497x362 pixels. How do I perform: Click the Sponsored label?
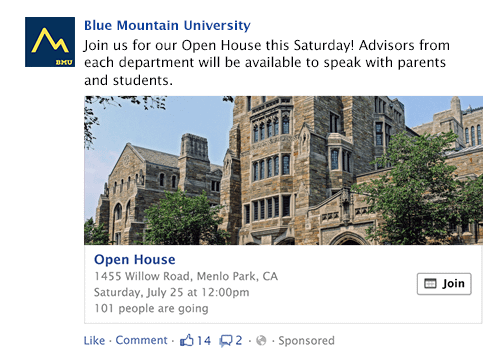click(306, 341)
